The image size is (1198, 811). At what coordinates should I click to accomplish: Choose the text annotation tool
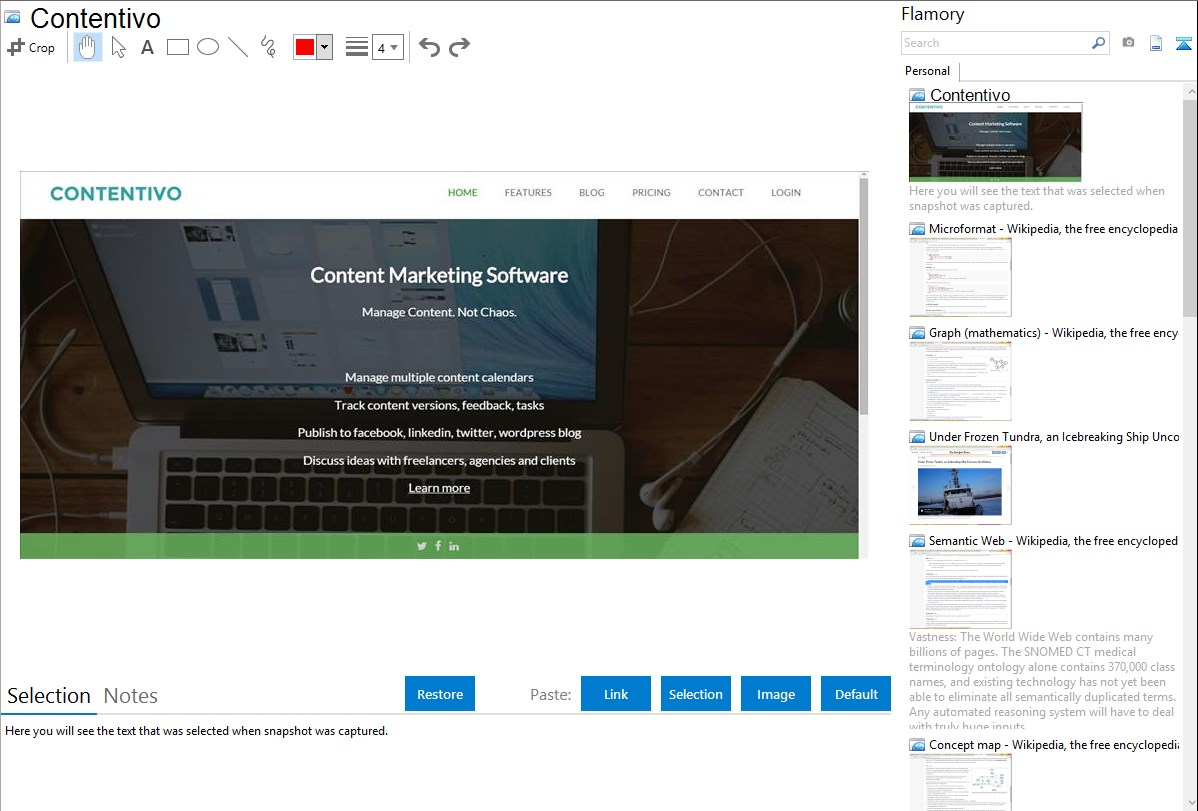(147, 47)
